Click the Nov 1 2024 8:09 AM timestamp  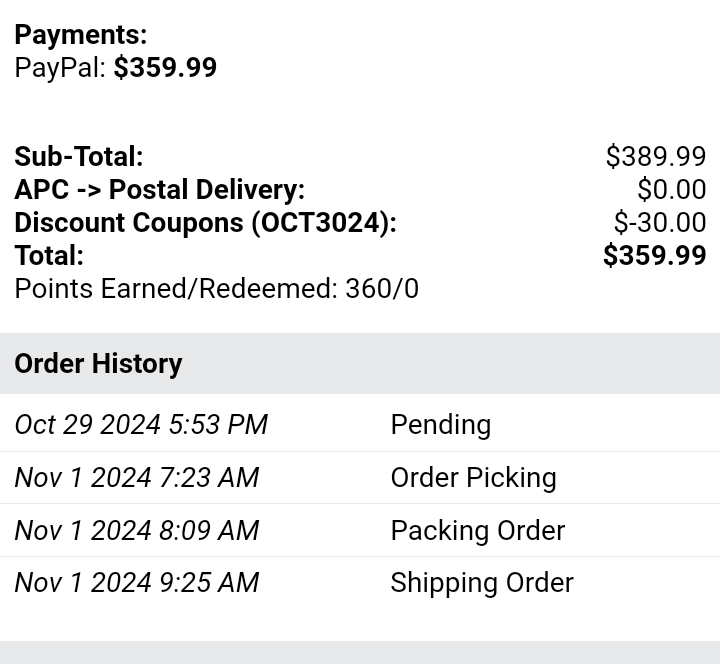click(x=137, y=530)
